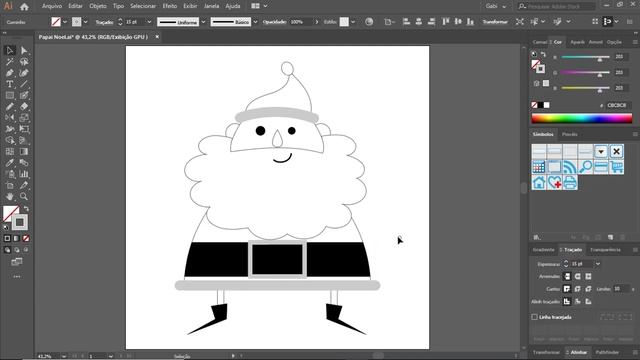Image resolution: width=640 pixels, height=360 pixels.
Task: Open the fill color dropdown in control bar
Action: coord(65,22)
